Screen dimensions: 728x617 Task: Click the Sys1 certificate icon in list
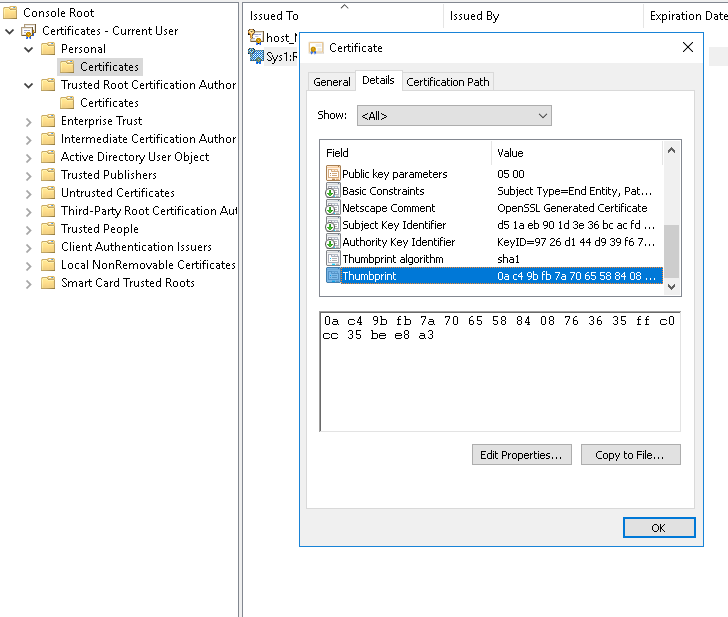coord(256,56)
